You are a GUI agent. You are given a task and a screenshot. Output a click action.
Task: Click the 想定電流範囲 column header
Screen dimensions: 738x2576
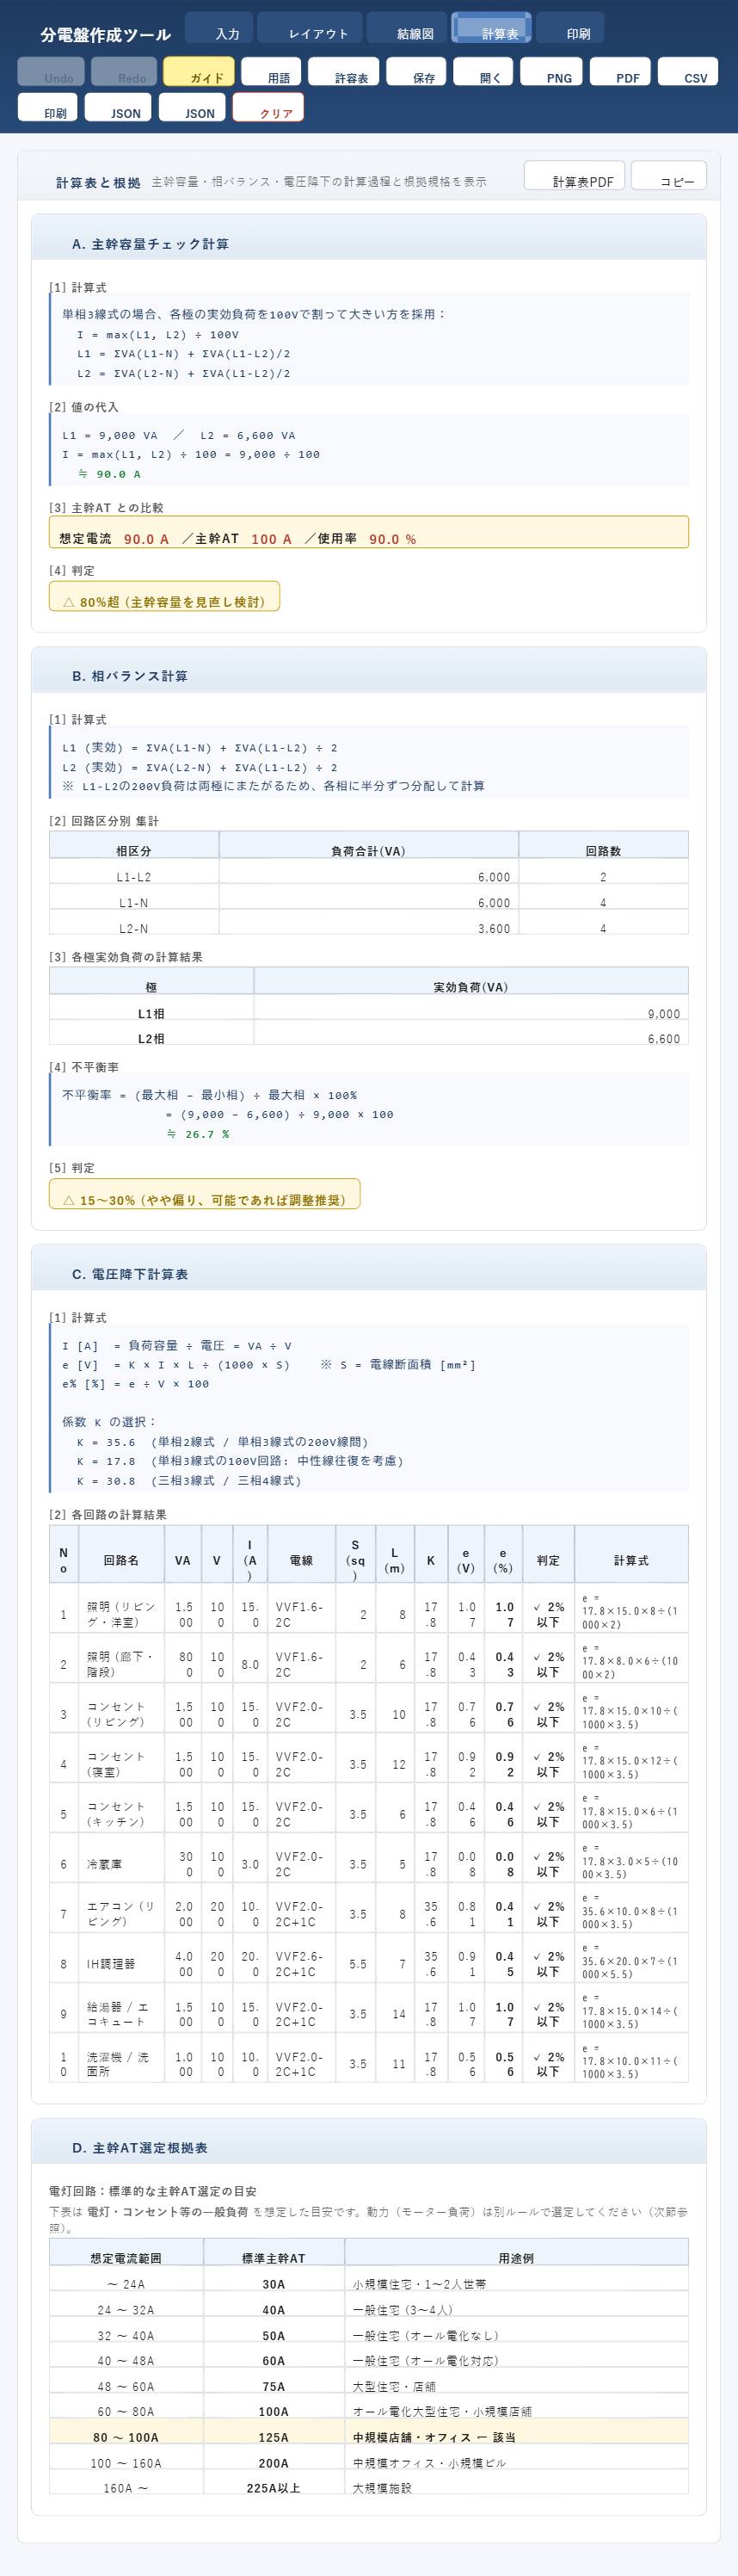pyautogui.click(x=126, y=2254)
